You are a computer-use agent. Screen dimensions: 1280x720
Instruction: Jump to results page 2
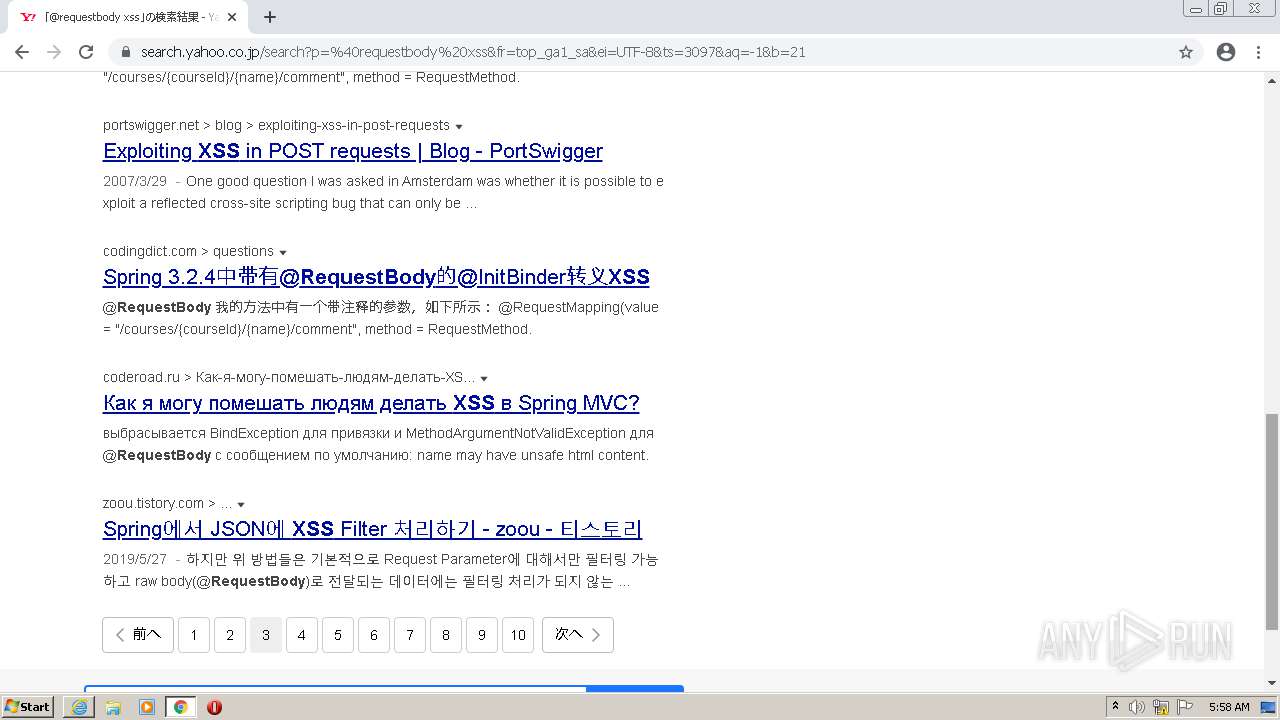tap(230, 635)
